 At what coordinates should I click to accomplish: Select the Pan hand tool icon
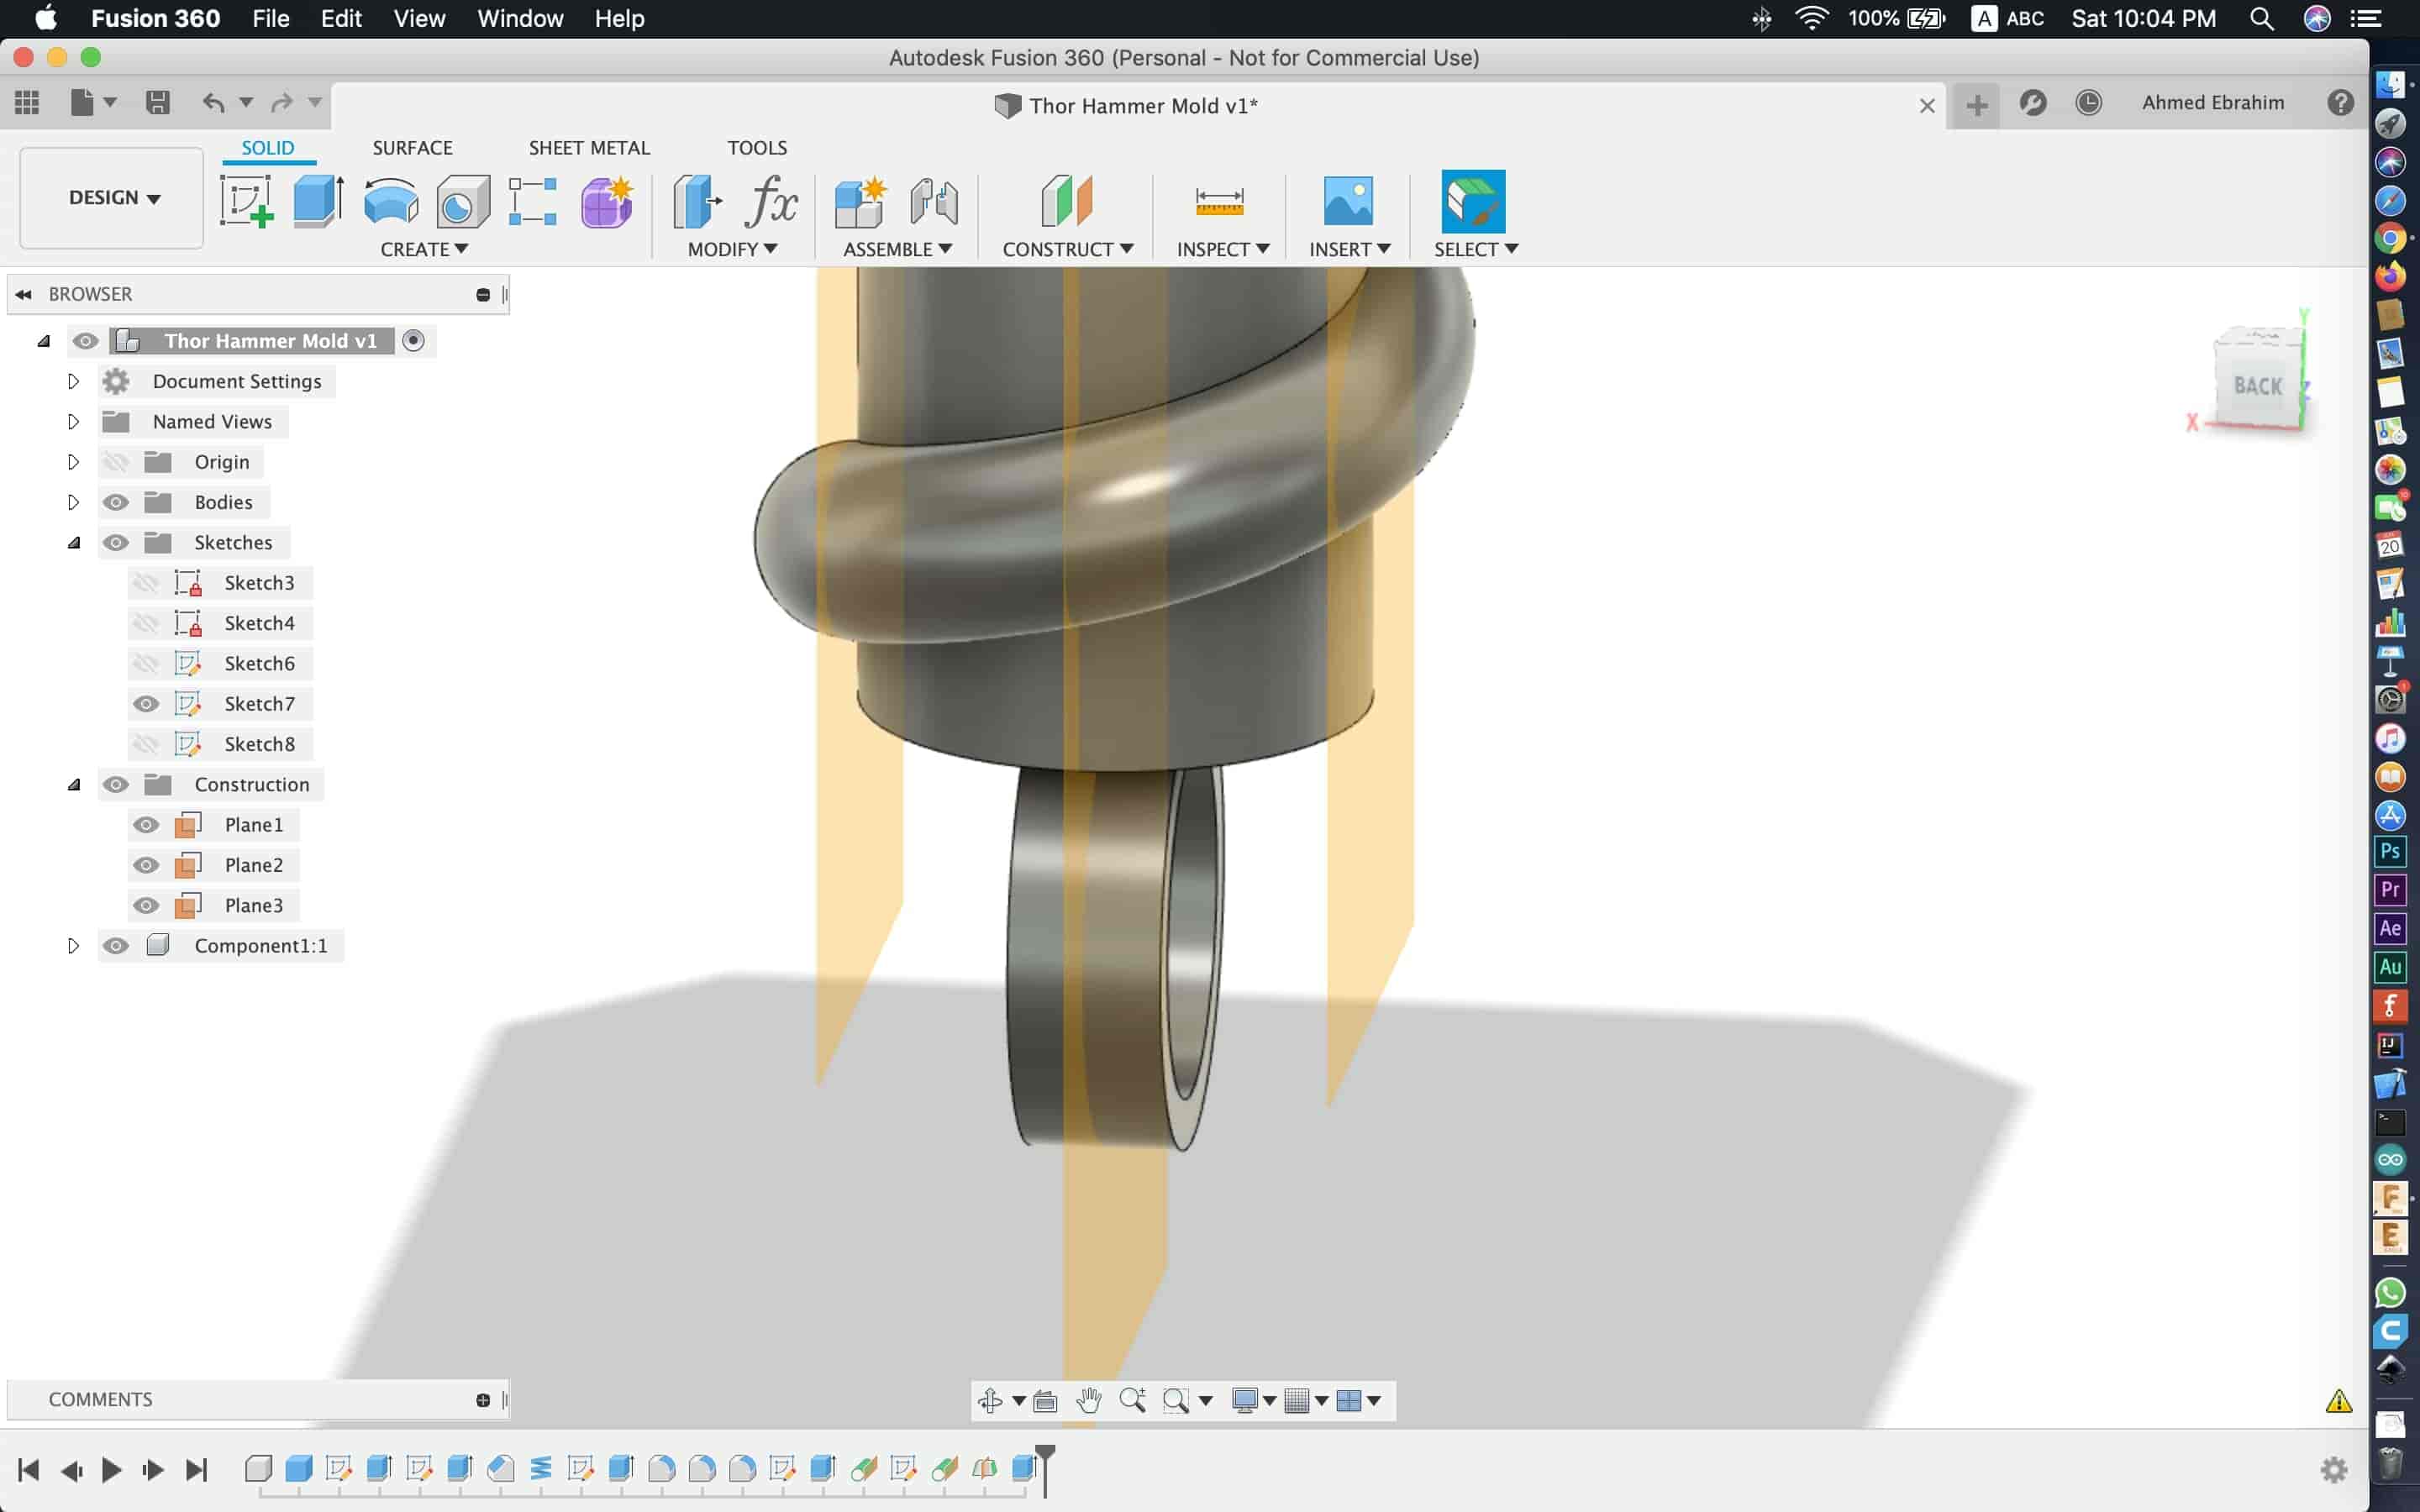(1088, 1400)
